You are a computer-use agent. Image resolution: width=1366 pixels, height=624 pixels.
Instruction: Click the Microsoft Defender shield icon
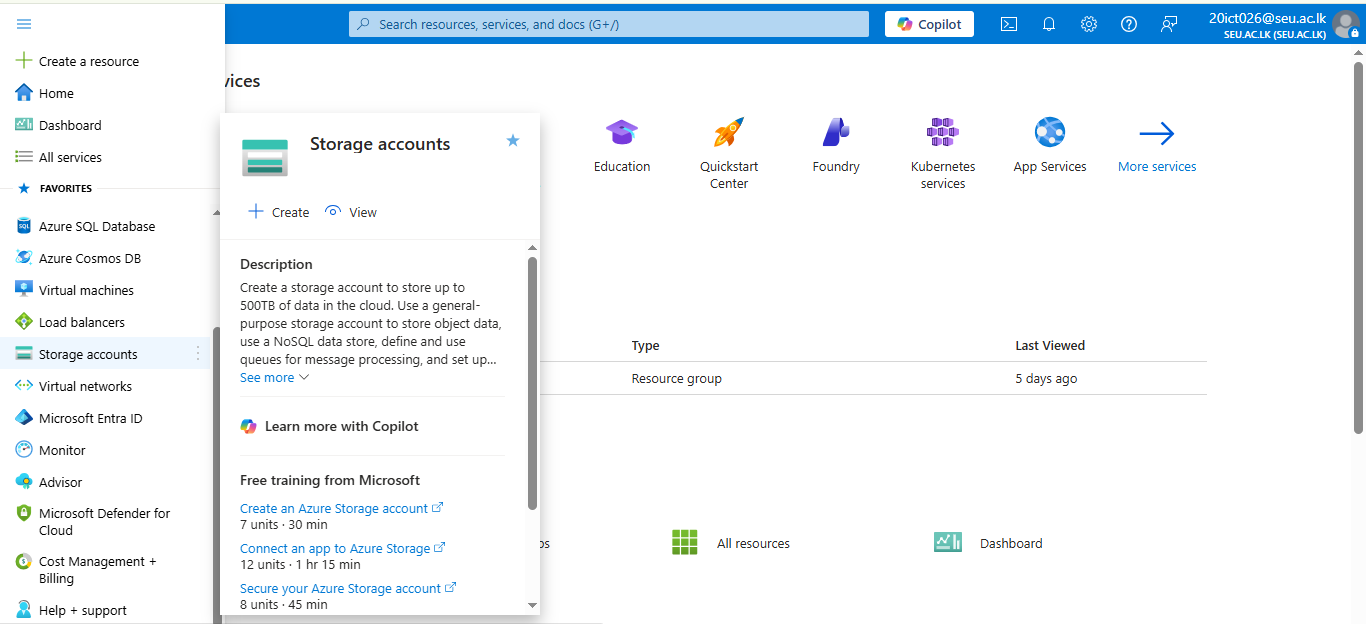(24, 513)
